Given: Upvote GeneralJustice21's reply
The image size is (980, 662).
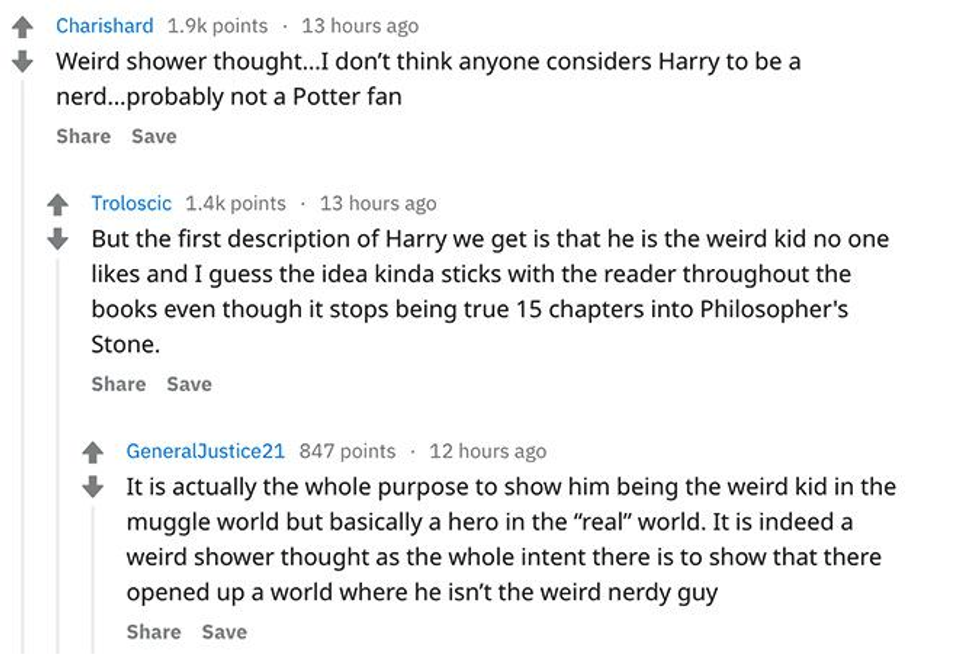Looking at the screenshot, I should click(x=92, y=454).
